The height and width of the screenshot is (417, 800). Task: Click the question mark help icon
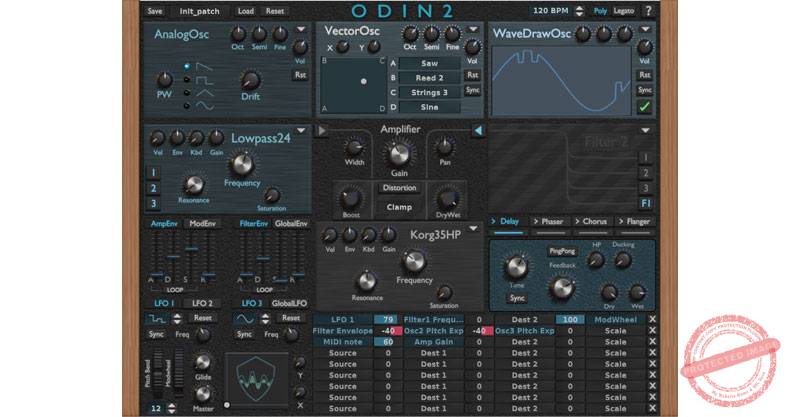648,11
